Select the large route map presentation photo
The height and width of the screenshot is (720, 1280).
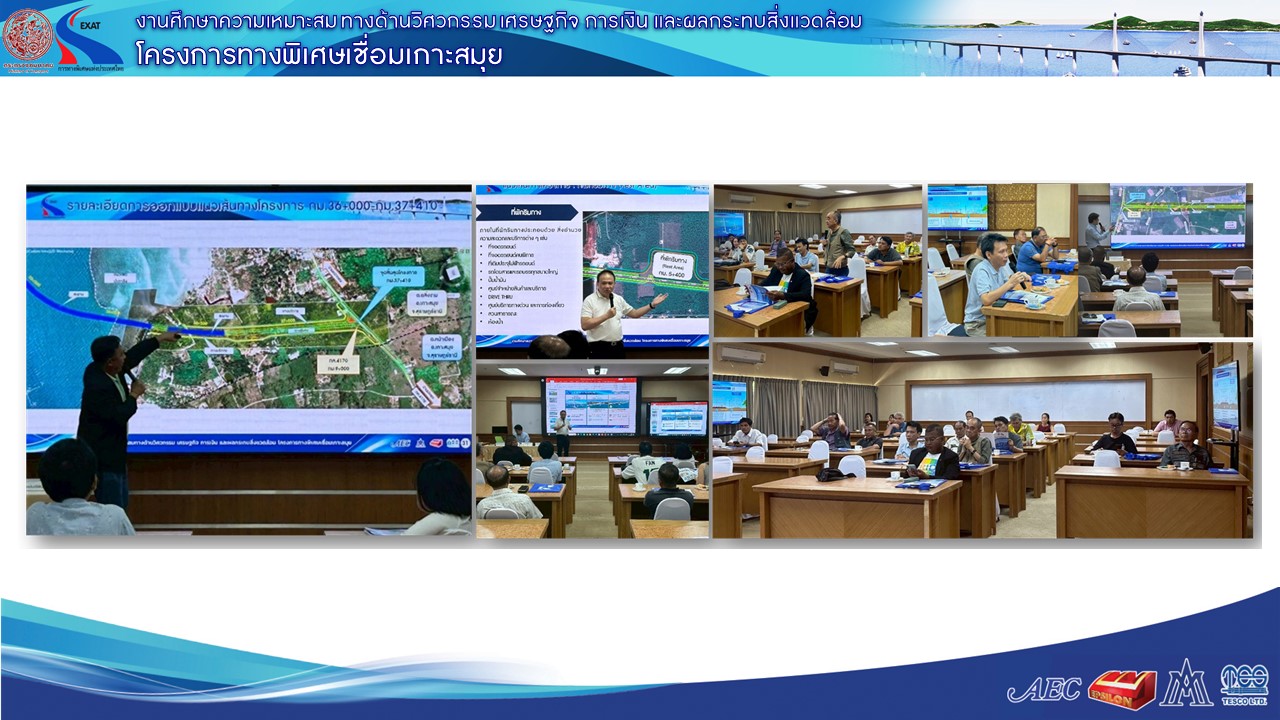coord(248,359)
